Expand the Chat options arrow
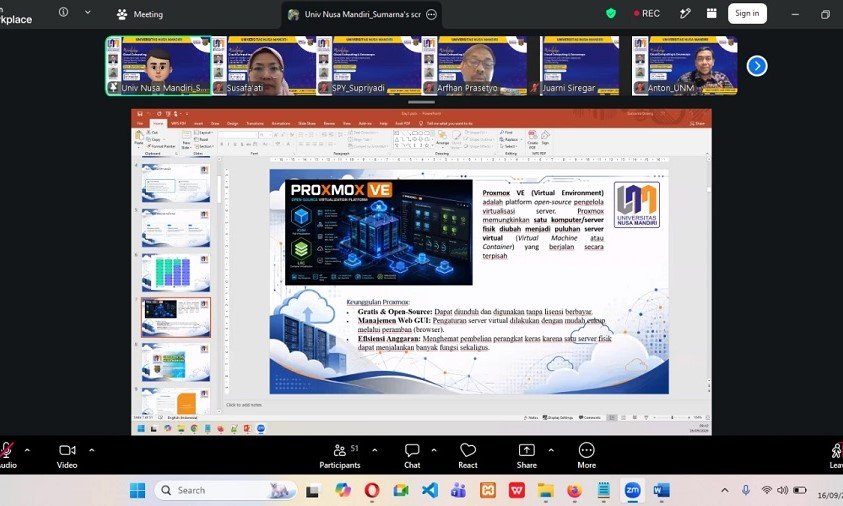The image size is (843, 506). click(434, 450)
